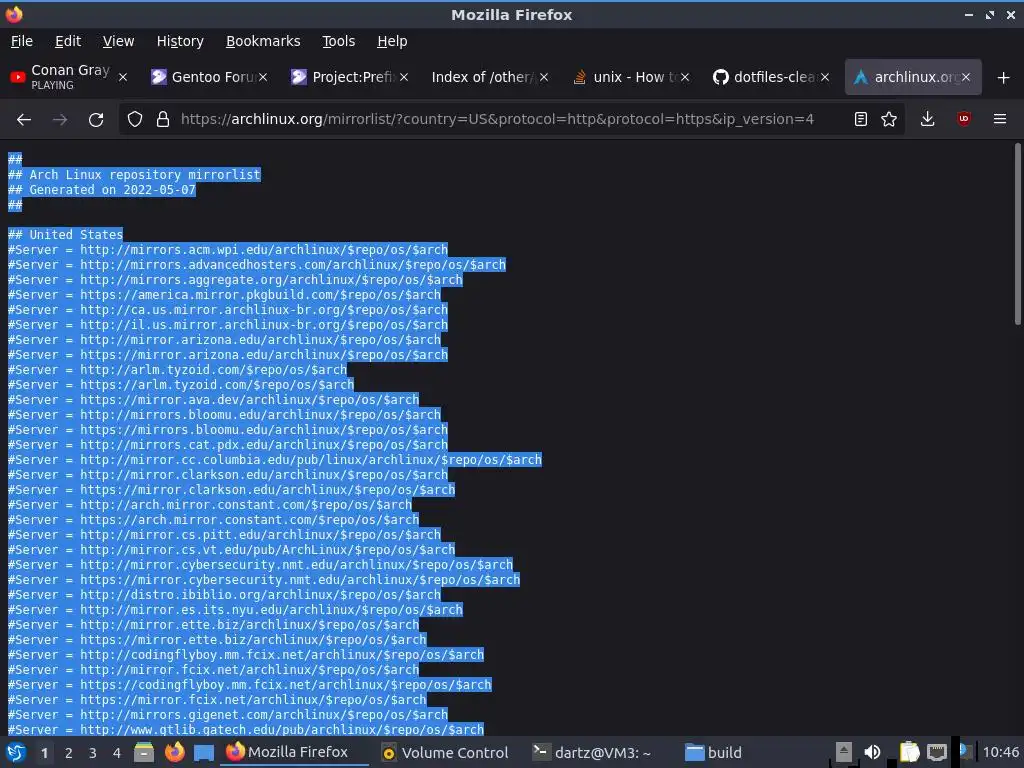1024x768 pixels.
Task: Open Volume Control window from taskbar
Action: click(445, 752)
